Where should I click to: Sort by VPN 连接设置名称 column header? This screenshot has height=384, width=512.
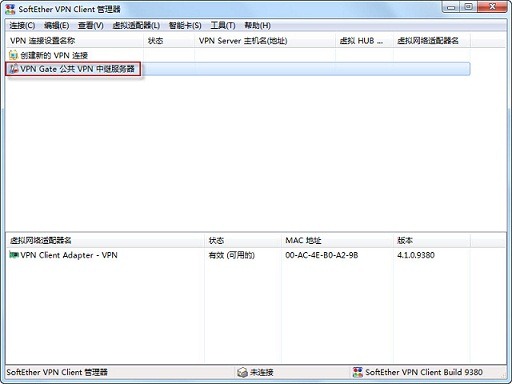pos(75,41)
